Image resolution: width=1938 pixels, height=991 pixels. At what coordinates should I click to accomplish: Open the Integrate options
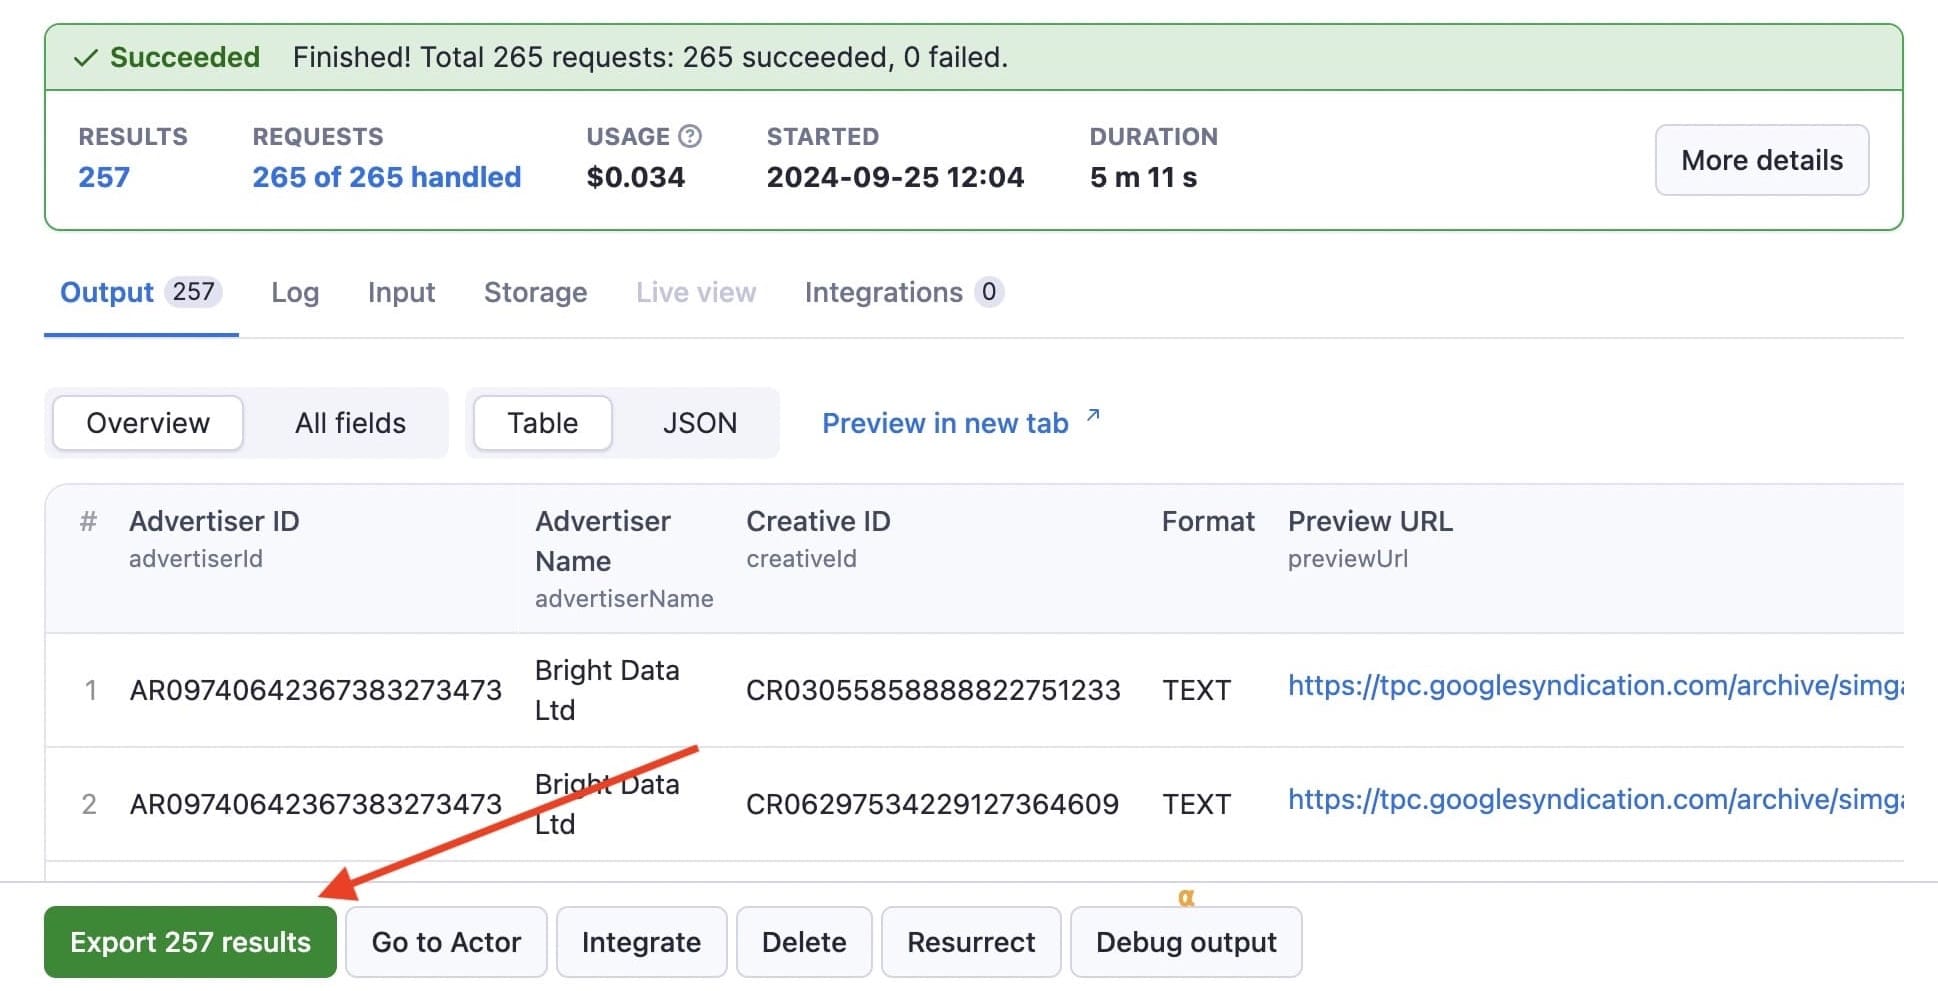[x=641, y=941]
